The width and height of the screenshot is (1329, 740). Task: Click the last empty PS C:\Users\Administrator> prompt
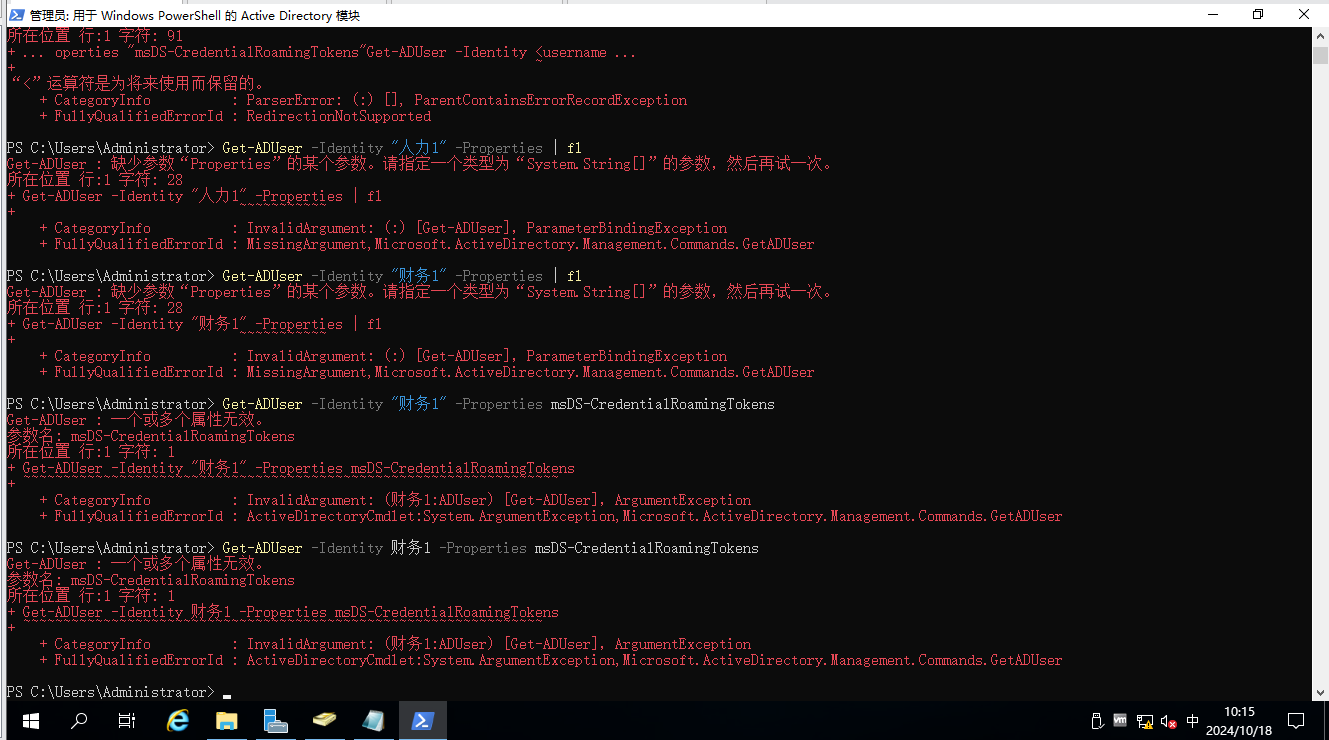coord(110,692)
